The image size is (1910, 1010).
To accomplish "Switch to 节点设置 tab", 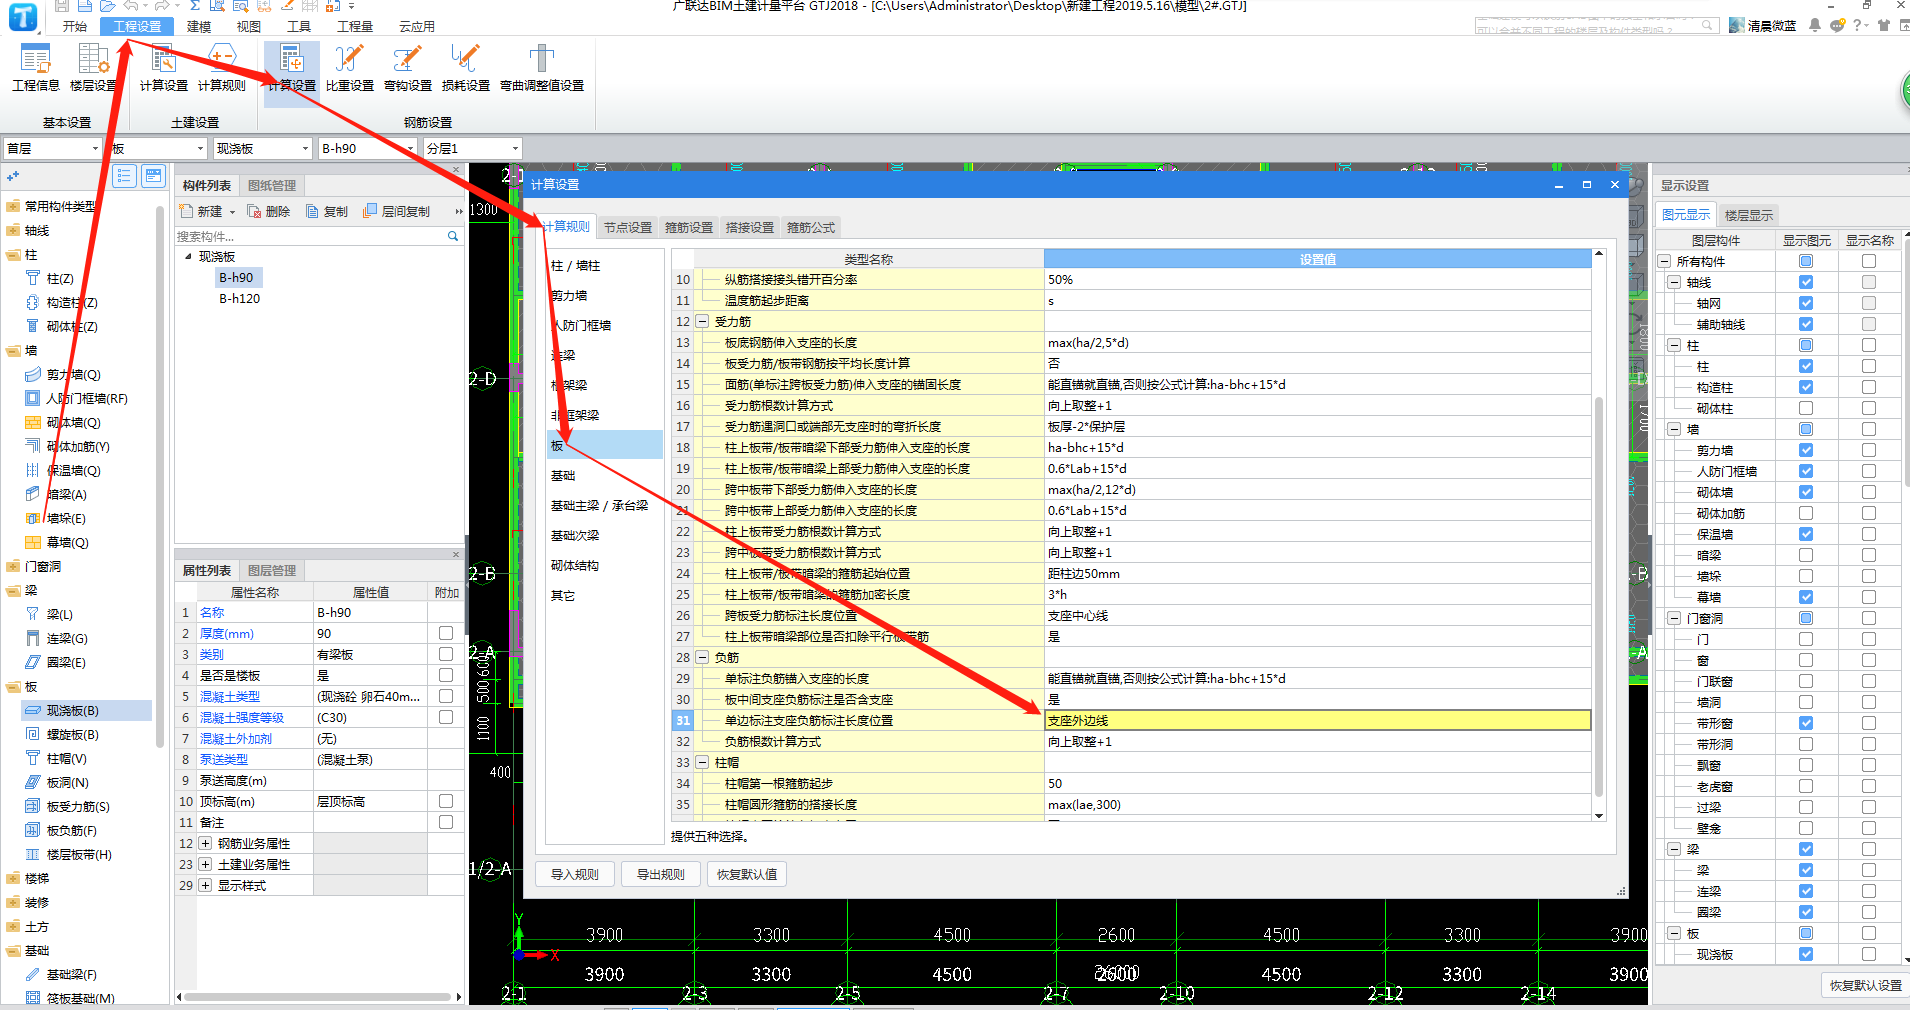I will 628,227.
